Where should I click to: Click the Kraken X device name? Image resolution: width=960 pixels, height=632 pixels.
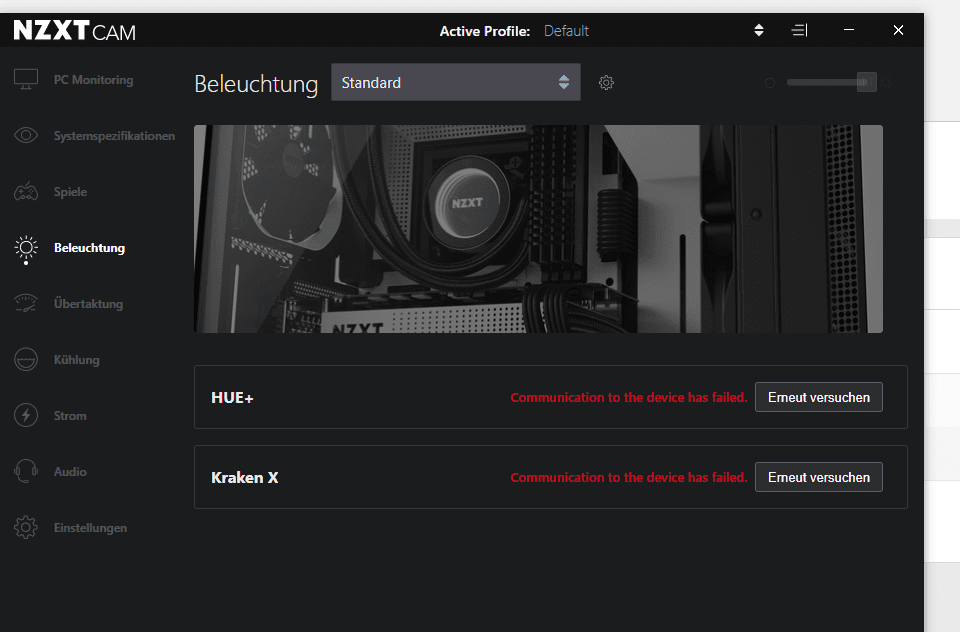(x=244, y=478)
